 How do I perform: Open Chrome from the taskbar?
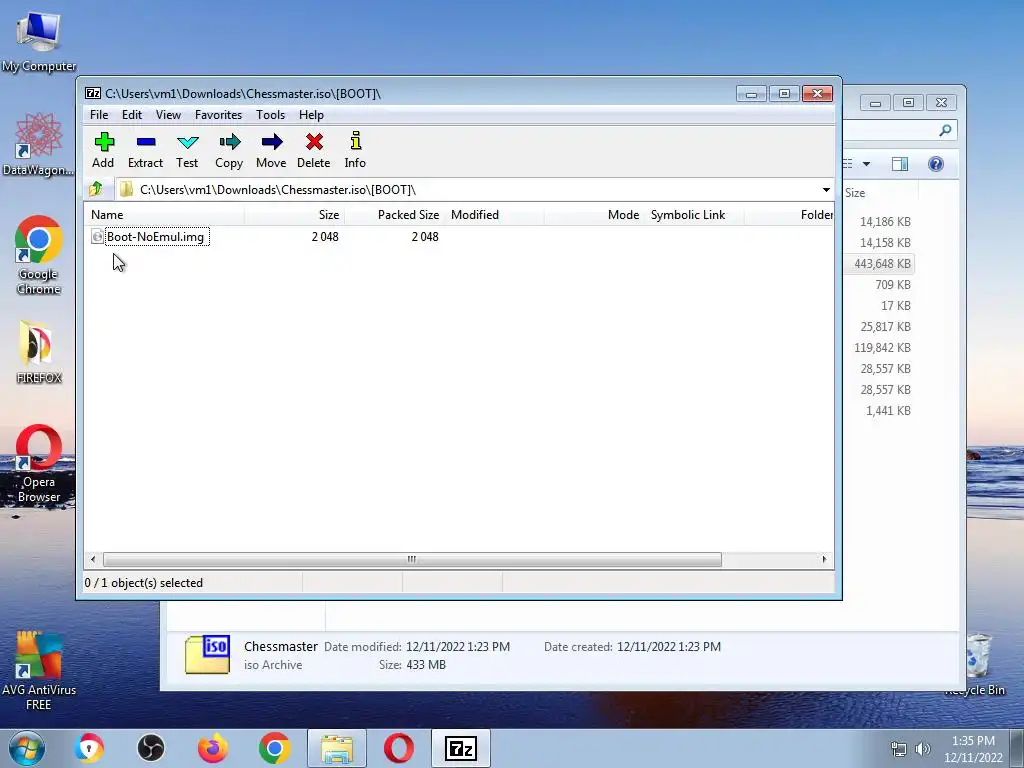[x=274, y=748]
